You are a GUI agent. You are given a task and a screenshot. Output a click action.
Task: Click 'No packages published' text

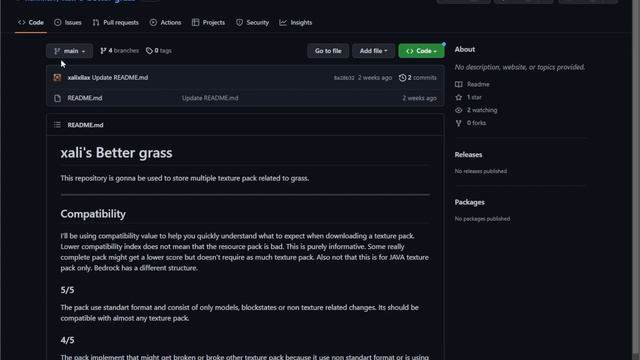482,219
